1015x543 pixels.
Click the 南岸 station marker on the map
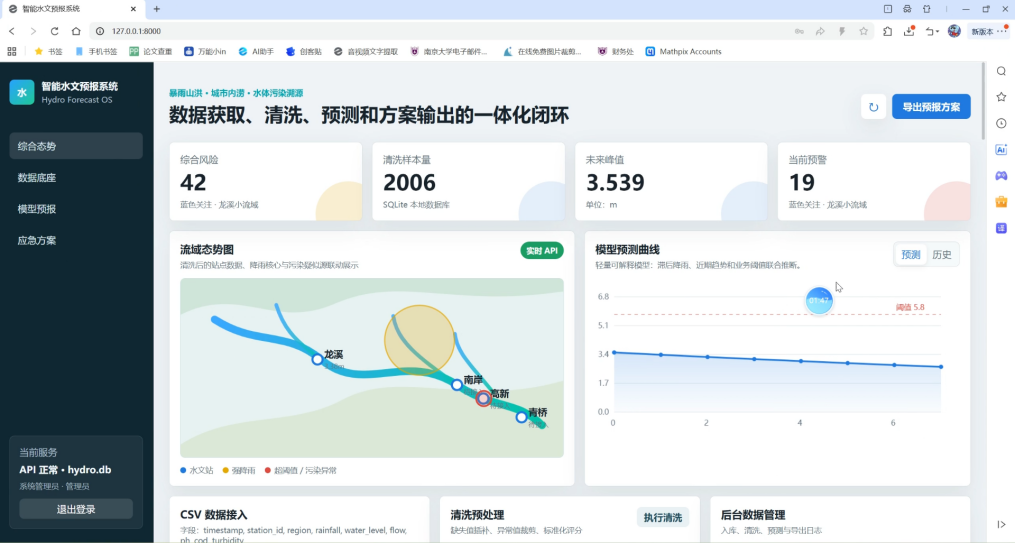coord(456,384)
